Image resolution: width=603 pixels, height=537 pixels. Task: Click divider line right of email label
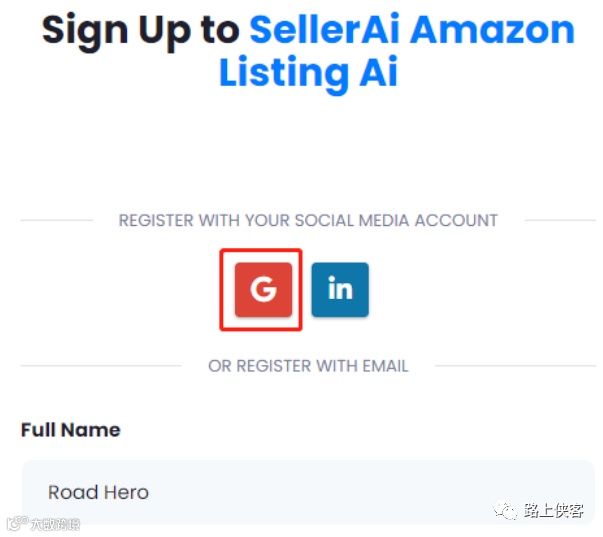point(514,366)
